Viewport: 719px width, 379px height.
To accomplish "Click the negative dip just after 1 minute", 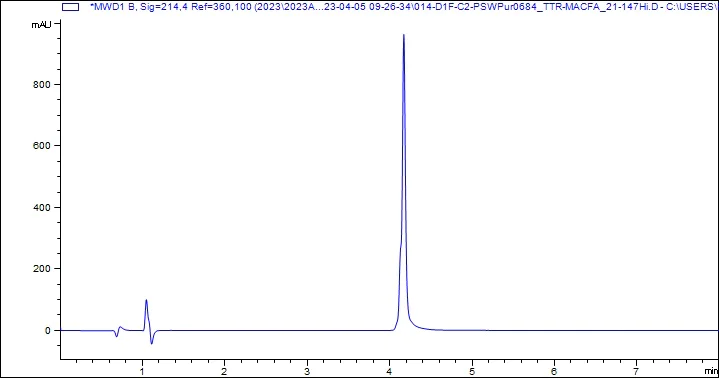I will [152, 343].
